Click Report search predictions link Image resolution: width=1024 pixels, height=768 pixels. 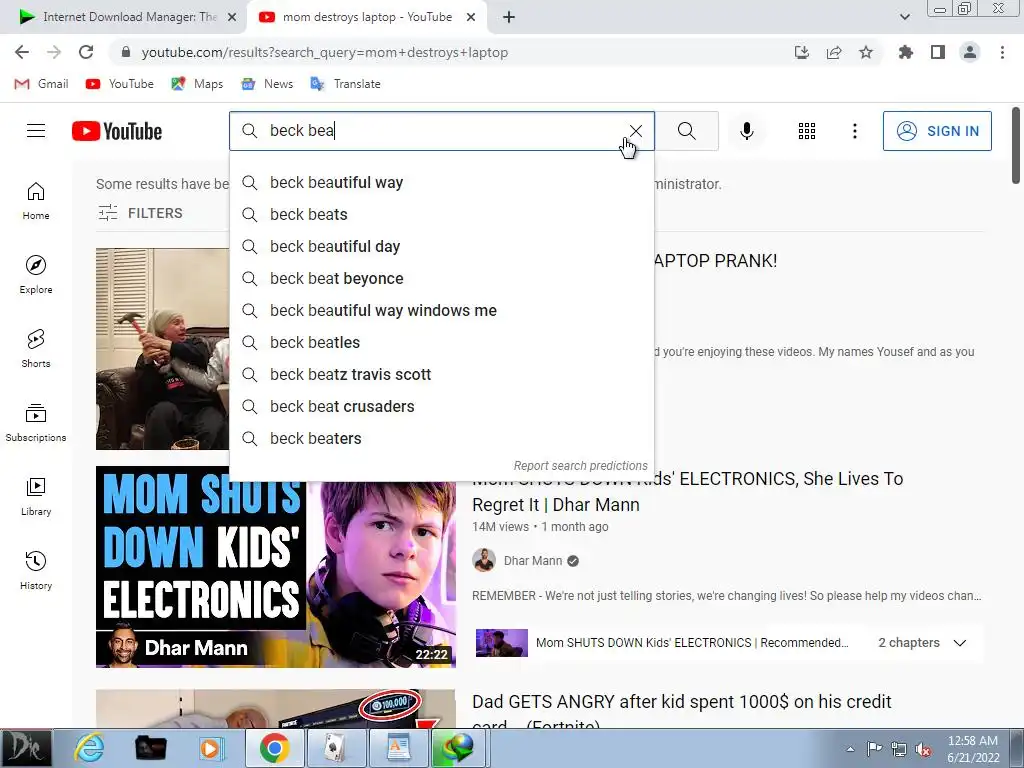click(x=580, y=466)
